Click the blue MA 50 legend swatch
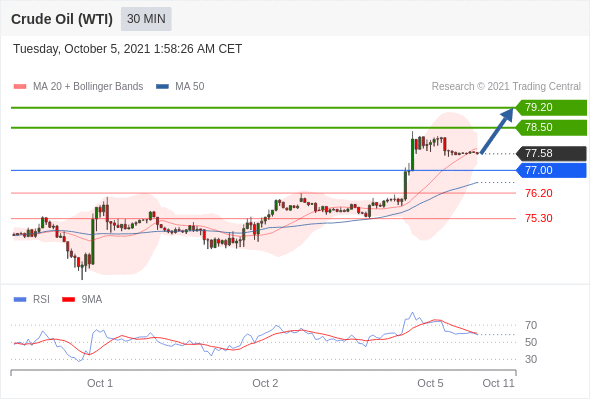This screenshot has height=400, width=590. [x=162, y=87]
